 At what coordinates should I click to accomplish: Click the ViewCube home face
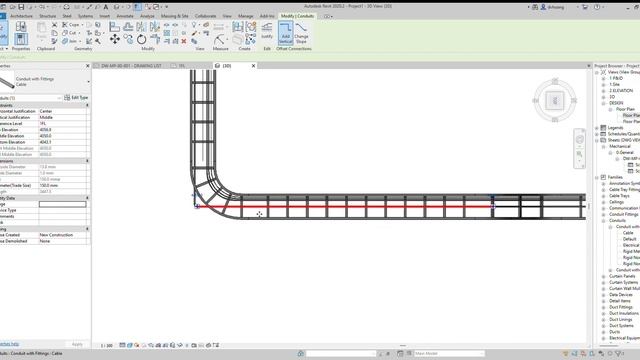tap(554, 100)
